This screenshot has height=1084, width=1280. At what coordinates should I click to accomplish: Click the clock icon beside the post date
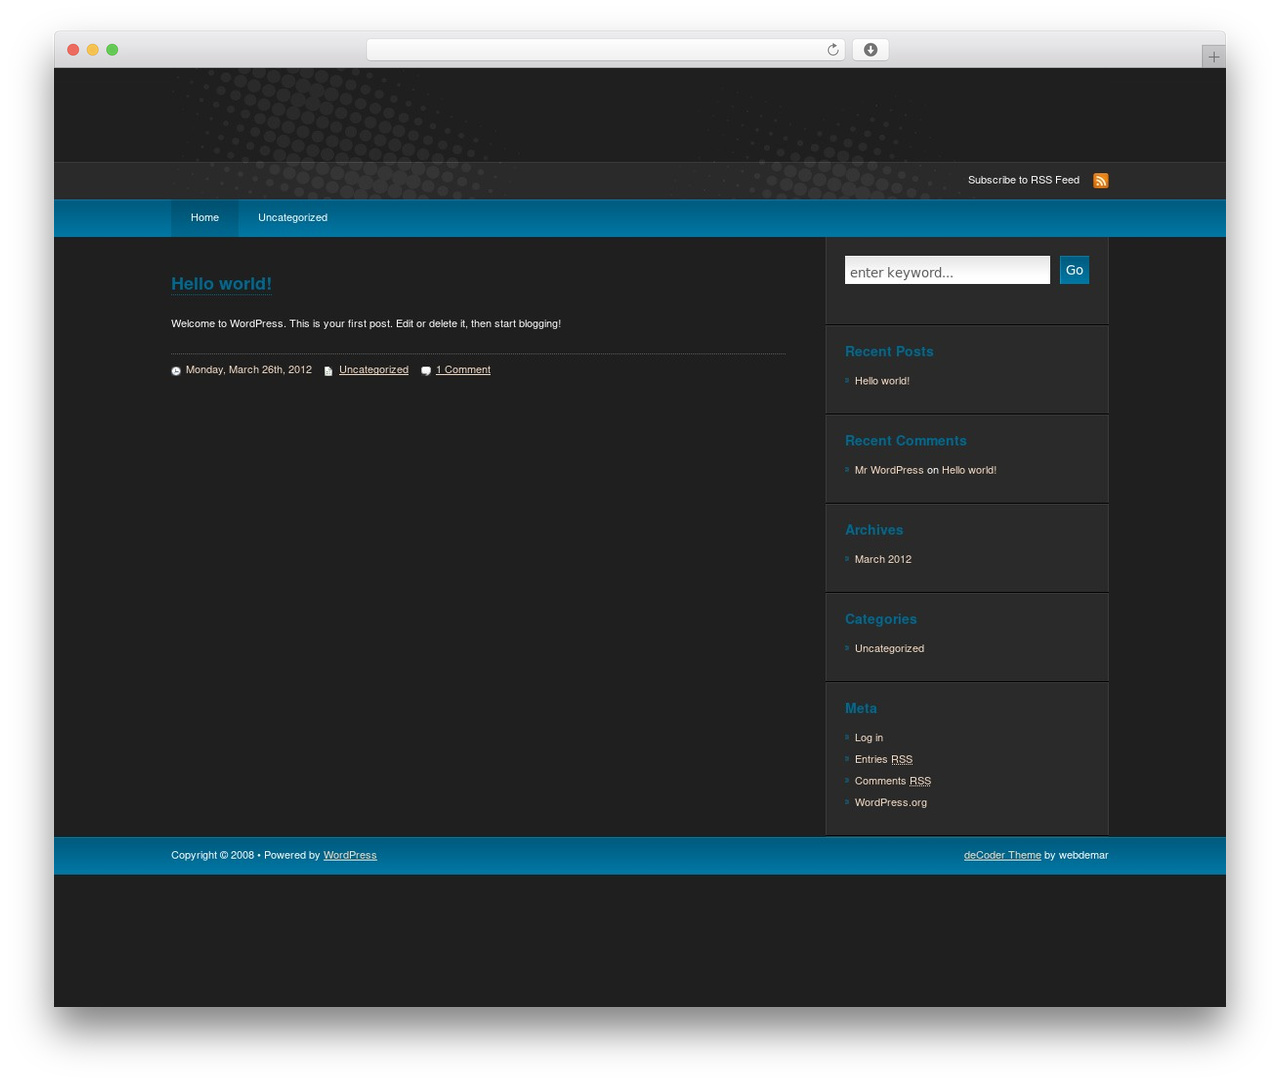pos(176,371)
